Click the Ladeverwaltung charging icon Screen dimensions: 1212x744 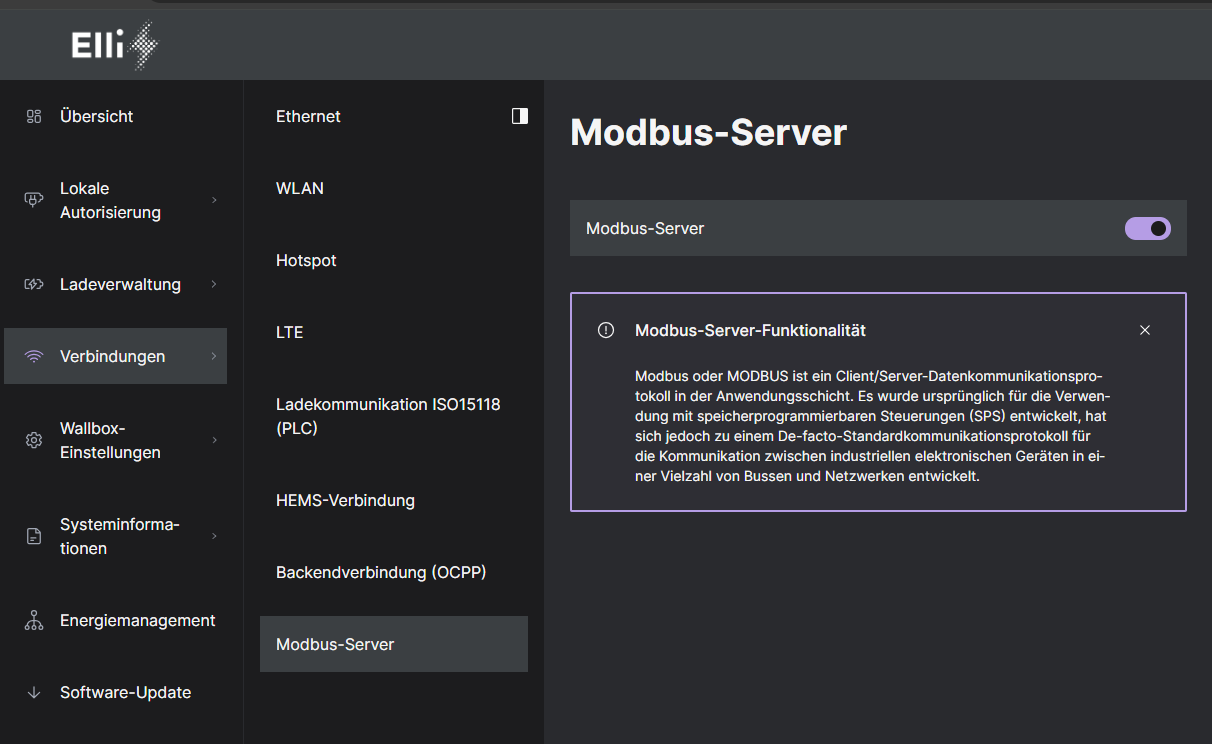click(x=34, y=284)
